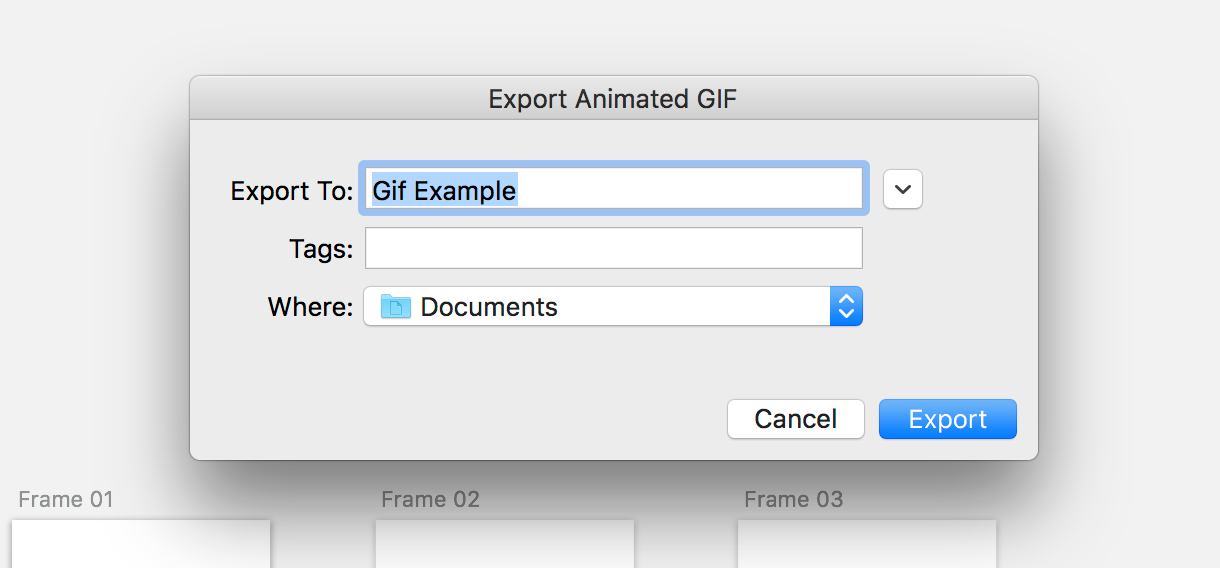The image size is (1220, 568).
Task: Select the Frame 02 artboard label
Action: click(430, 499)
